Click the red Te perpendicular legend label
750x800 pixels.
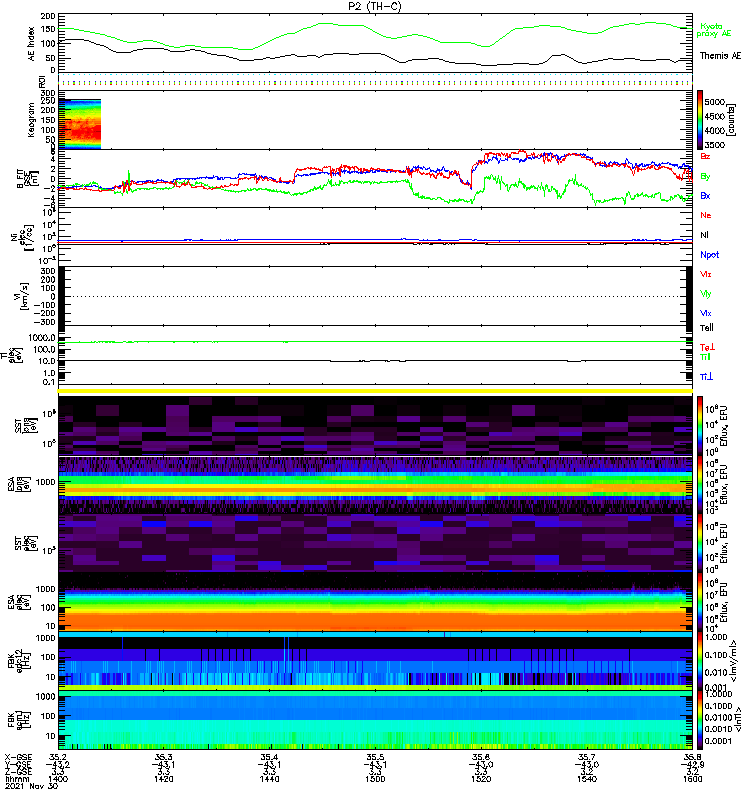pyautogui.click(x=707, y=347)
